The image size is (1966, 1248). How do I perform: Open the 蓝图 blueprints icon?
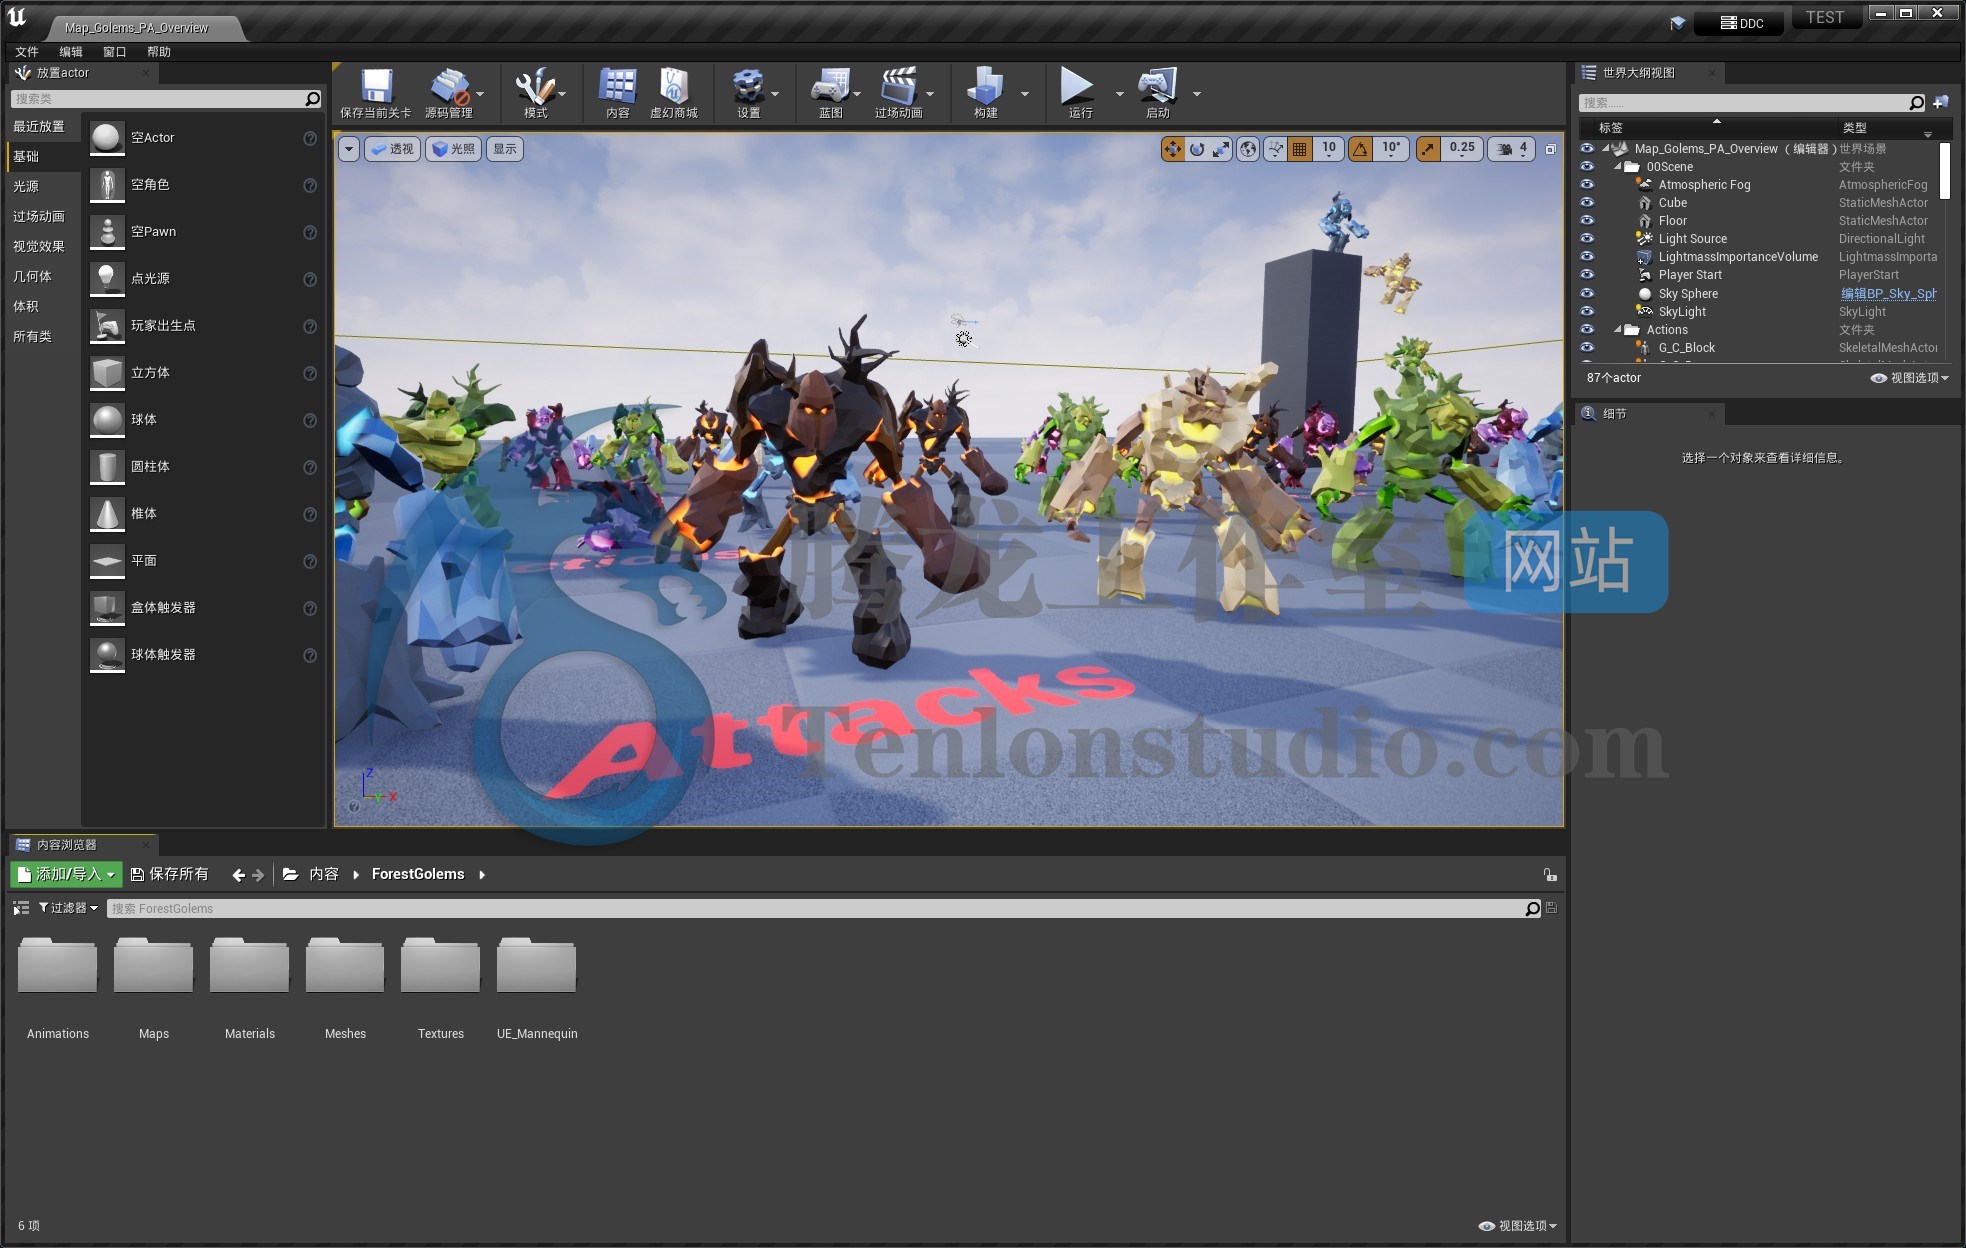click(x=830, y=86)
